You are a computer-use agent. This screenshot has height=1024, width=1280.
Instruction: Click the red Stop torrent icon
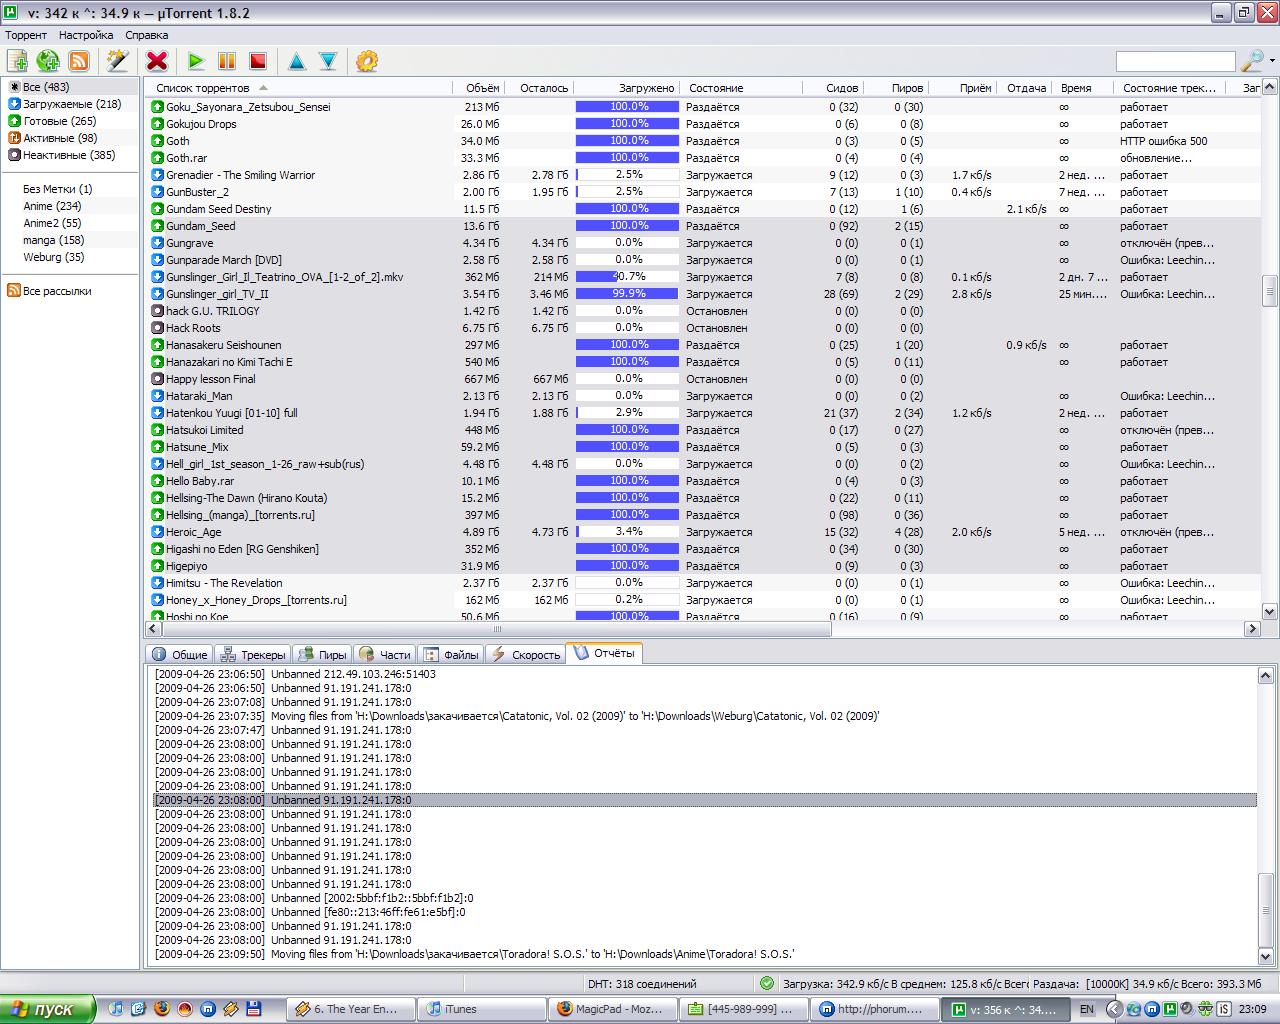pyautogui.click(x=258, y=61)
